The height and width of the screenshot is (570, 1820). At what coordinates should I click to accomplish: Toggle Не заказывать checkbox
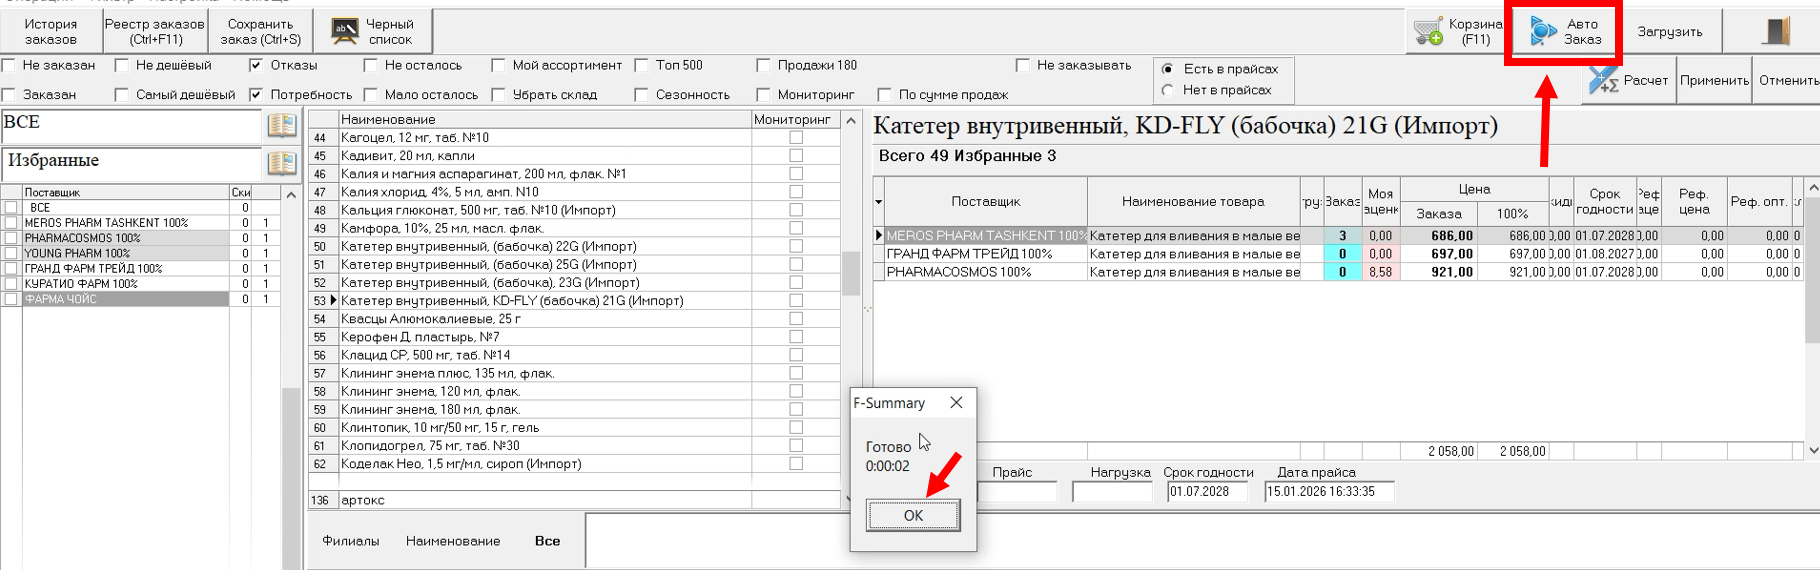[x=1023, y=65]
